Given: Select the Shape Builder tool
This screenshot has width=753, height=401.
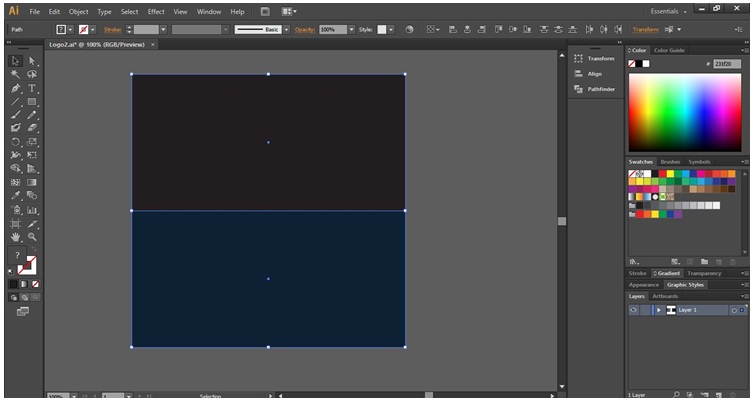Looking at the screenshot, I should coord(15,169).
